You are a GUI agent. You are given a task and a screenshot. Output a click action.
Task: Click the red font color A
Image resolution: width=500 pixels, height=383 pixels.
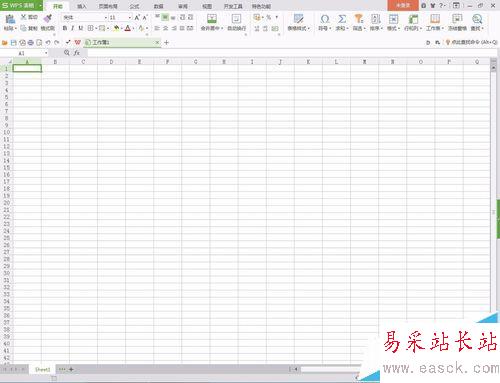click(128, 28)
